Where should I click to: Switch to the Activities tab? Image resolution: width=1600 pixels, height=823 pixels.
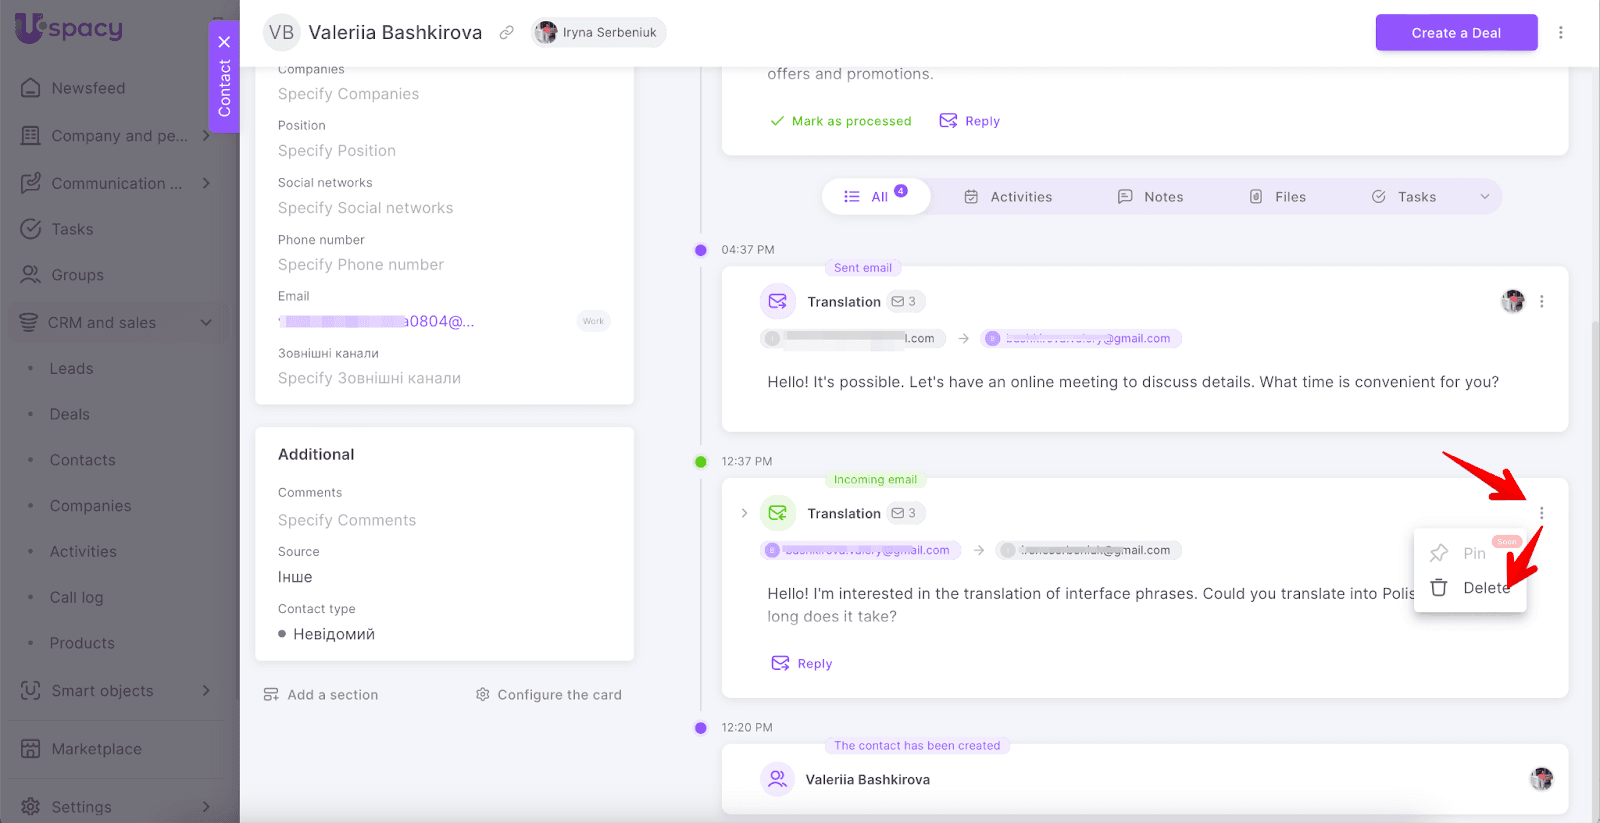point(1008,197)
